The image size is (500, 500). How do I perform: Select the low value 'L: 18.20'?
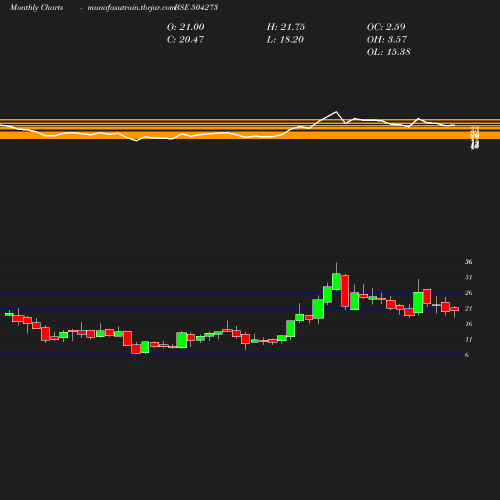click(x=285, y=40)
